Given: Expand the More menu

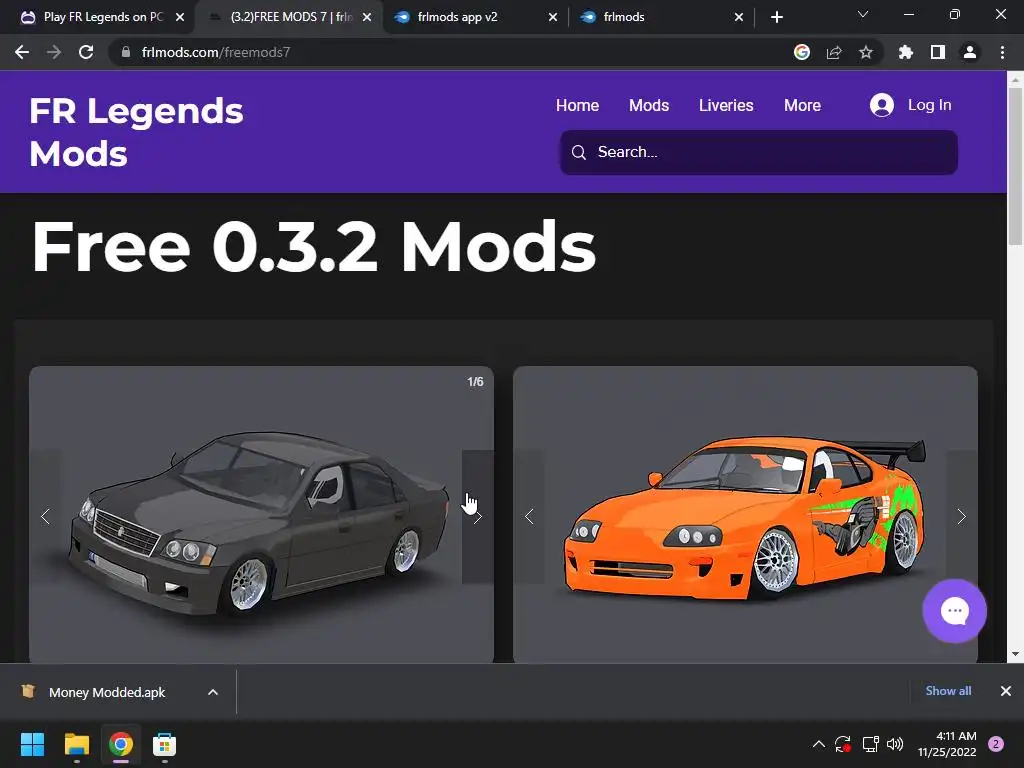Looking at the screenshot, I should coord(802,105).
